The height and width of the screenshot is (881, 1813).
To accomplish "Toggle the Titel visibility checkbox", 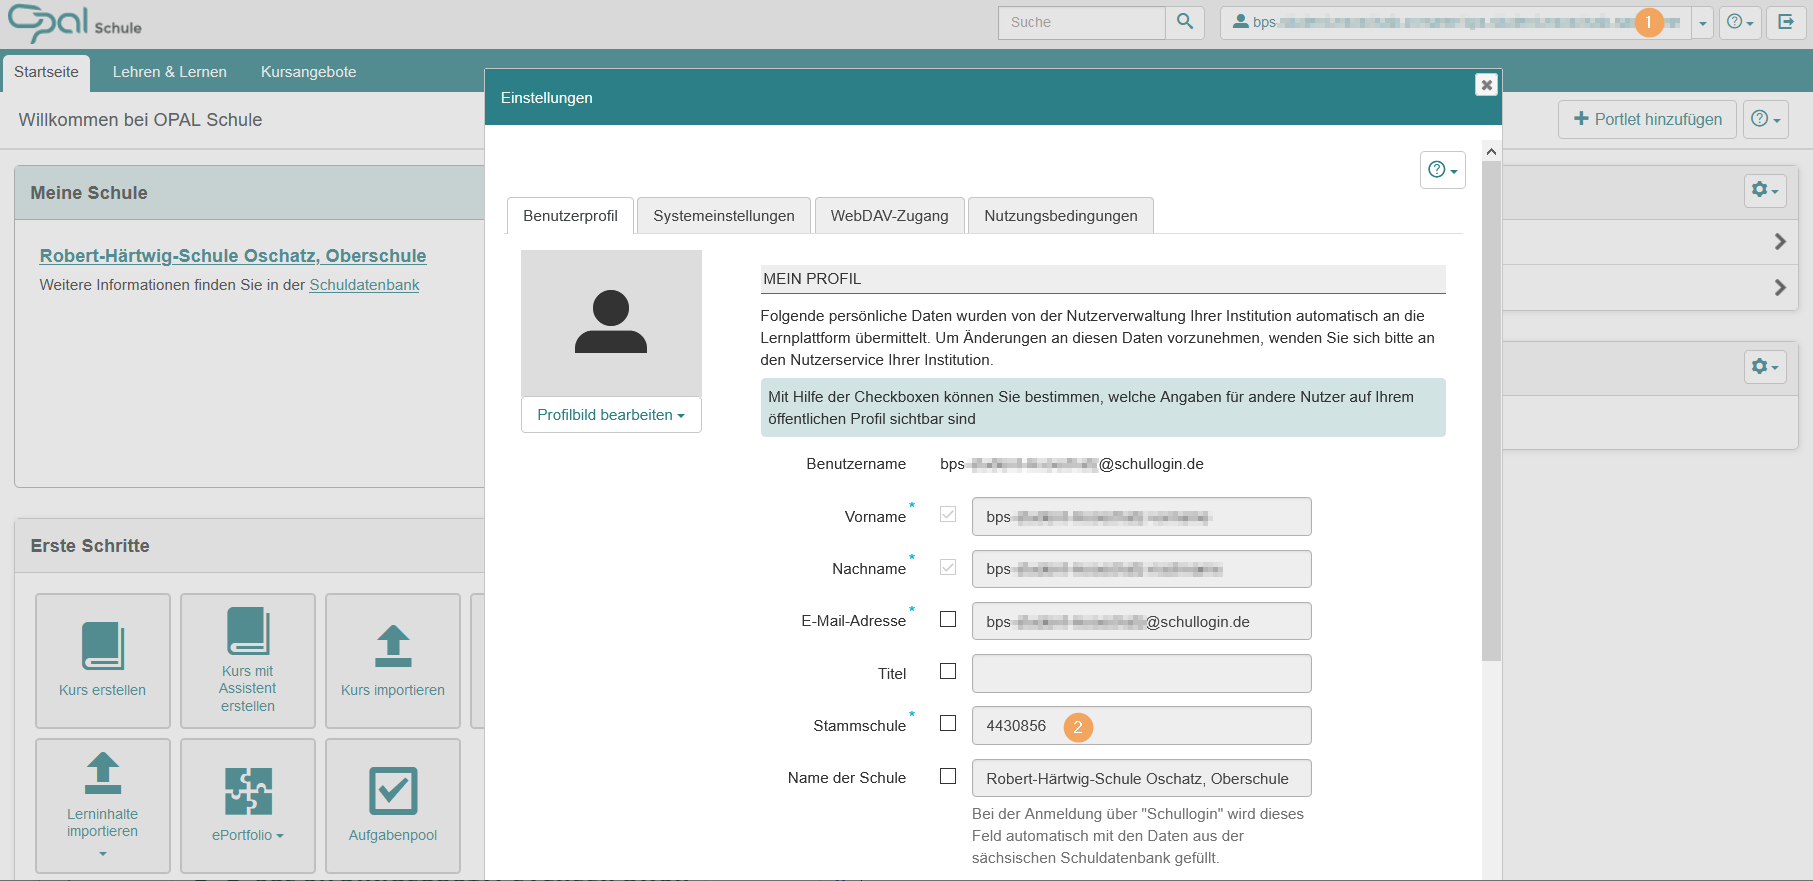I will click(948, 671).
